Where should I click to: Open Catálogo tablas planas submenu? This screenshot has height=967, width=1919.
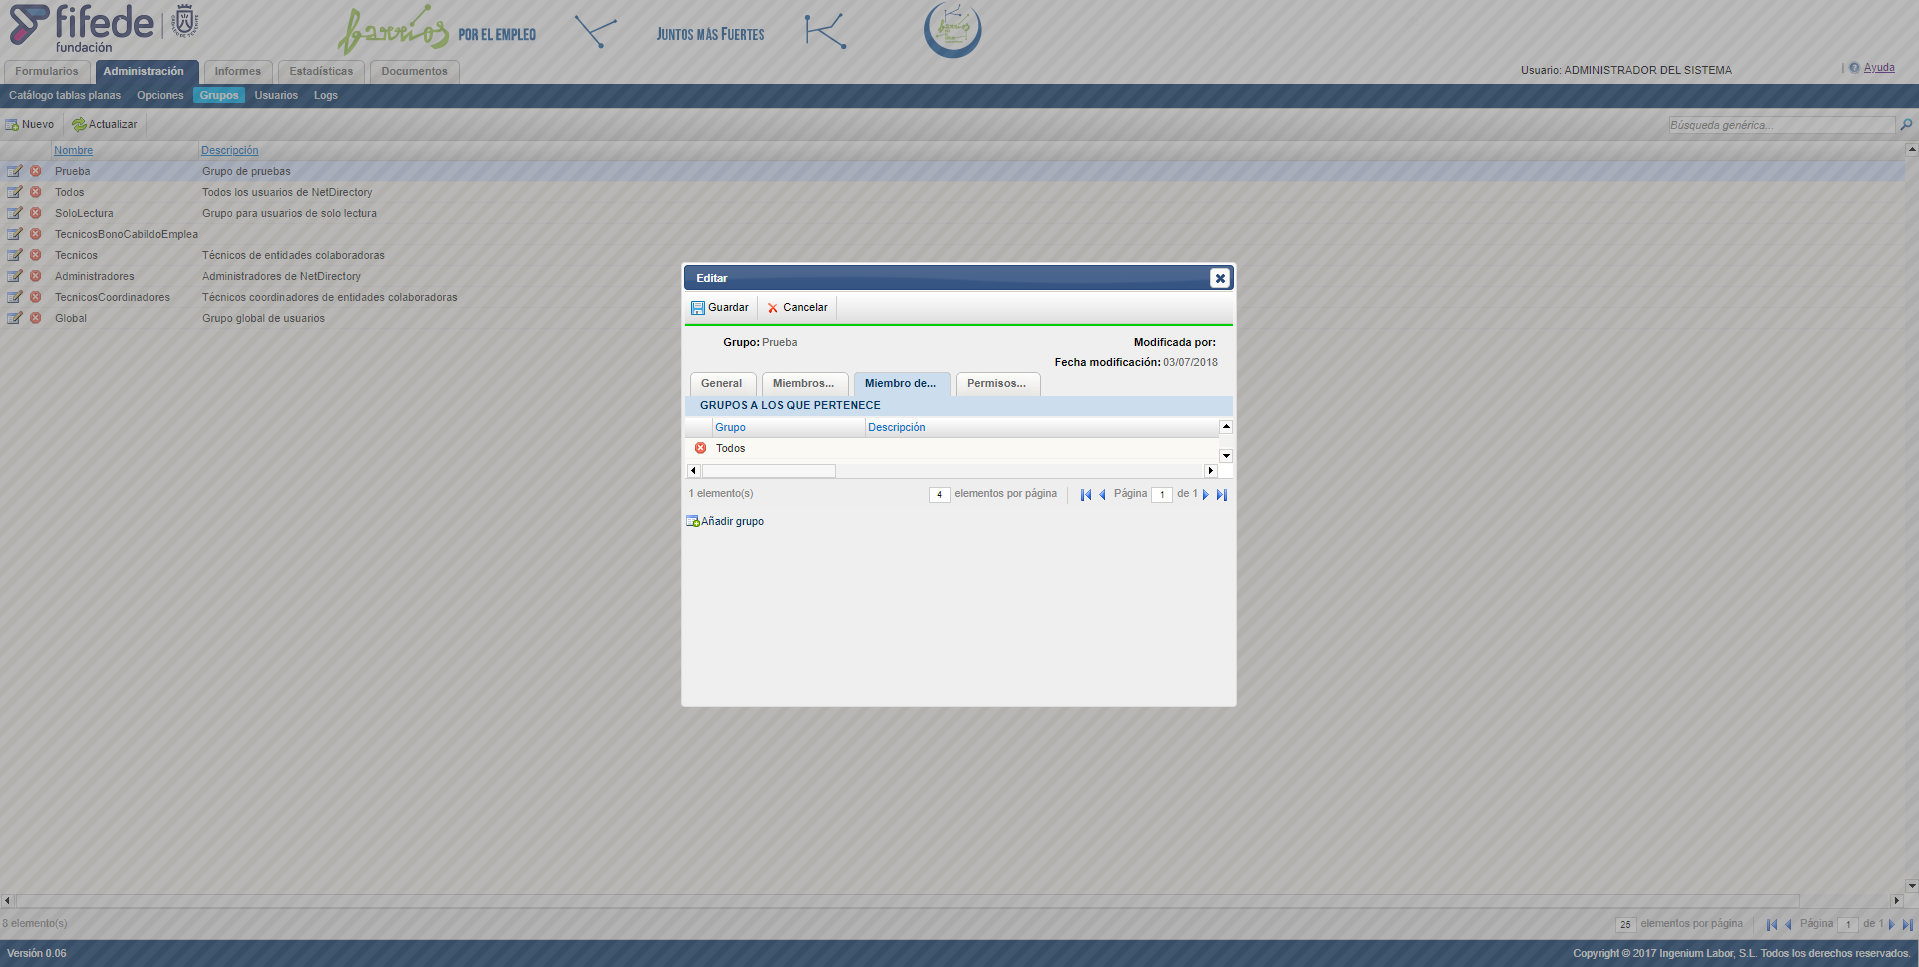point(65,96)
